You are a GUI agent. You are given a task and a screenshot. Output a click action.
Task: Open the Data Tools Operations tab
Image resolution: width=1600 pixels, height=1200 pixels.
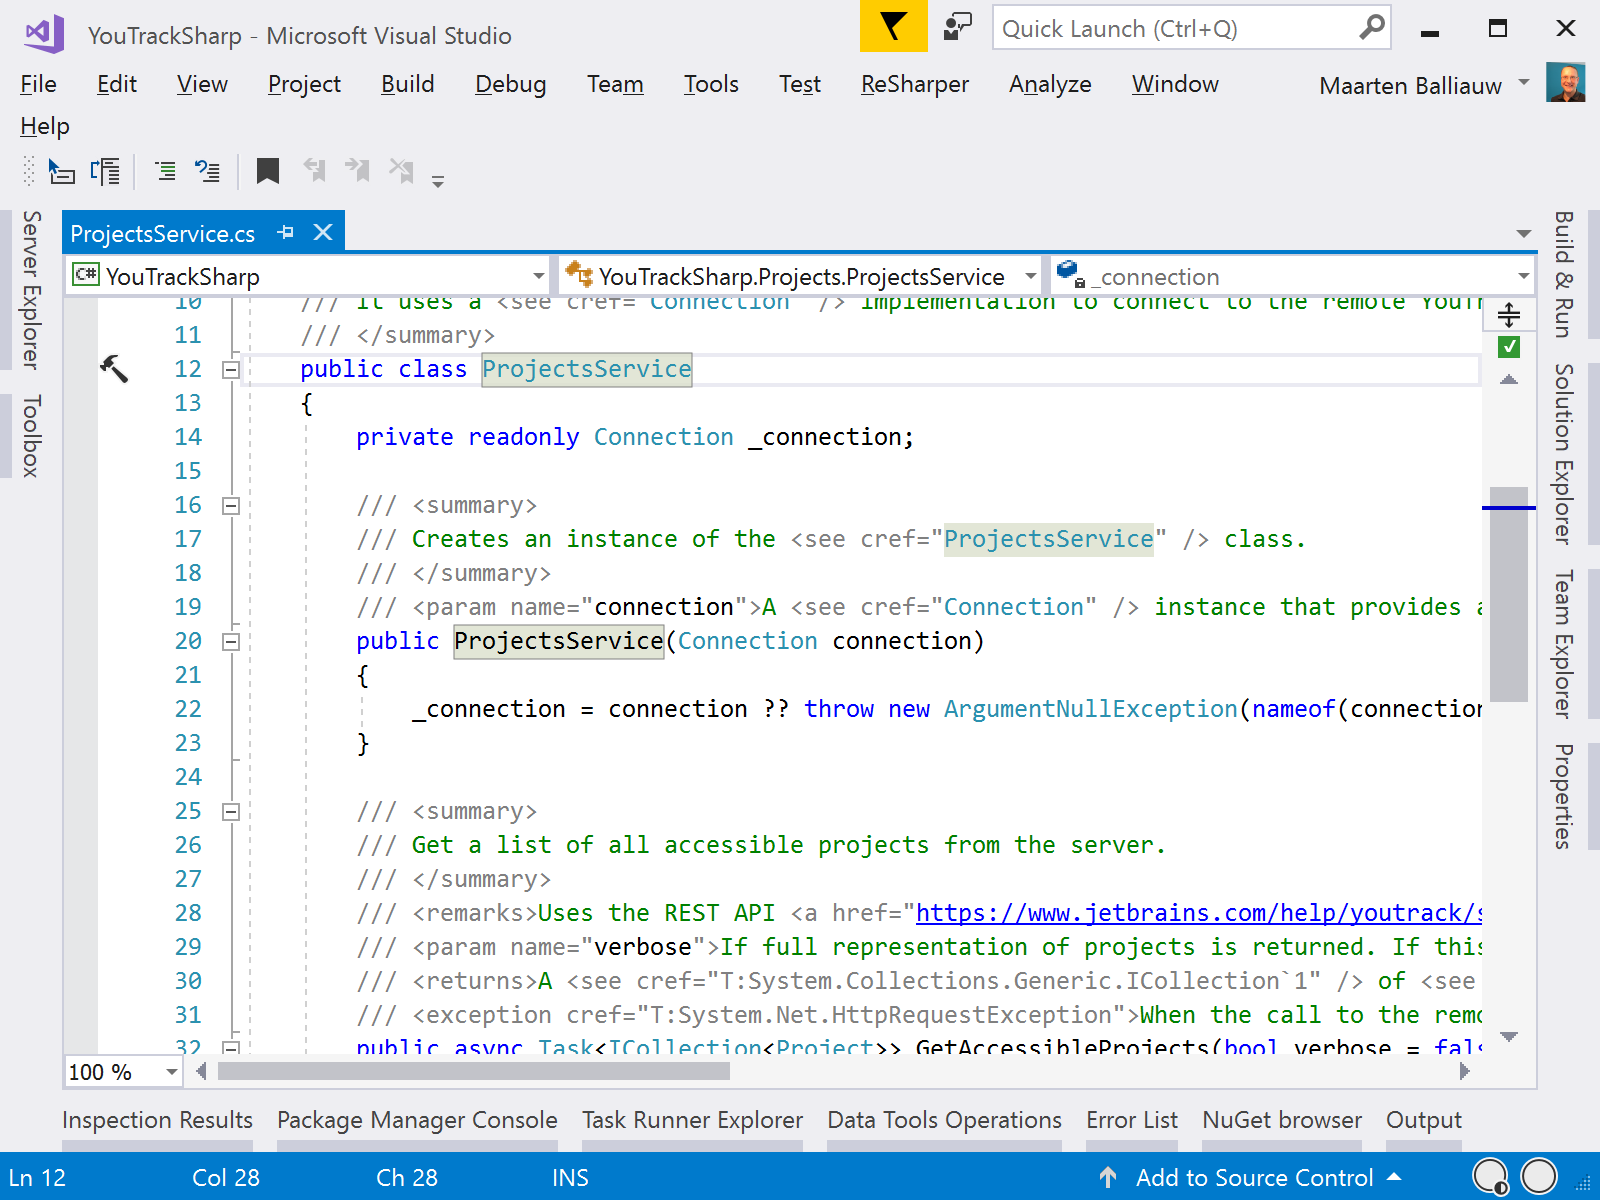pos(945,1120)
